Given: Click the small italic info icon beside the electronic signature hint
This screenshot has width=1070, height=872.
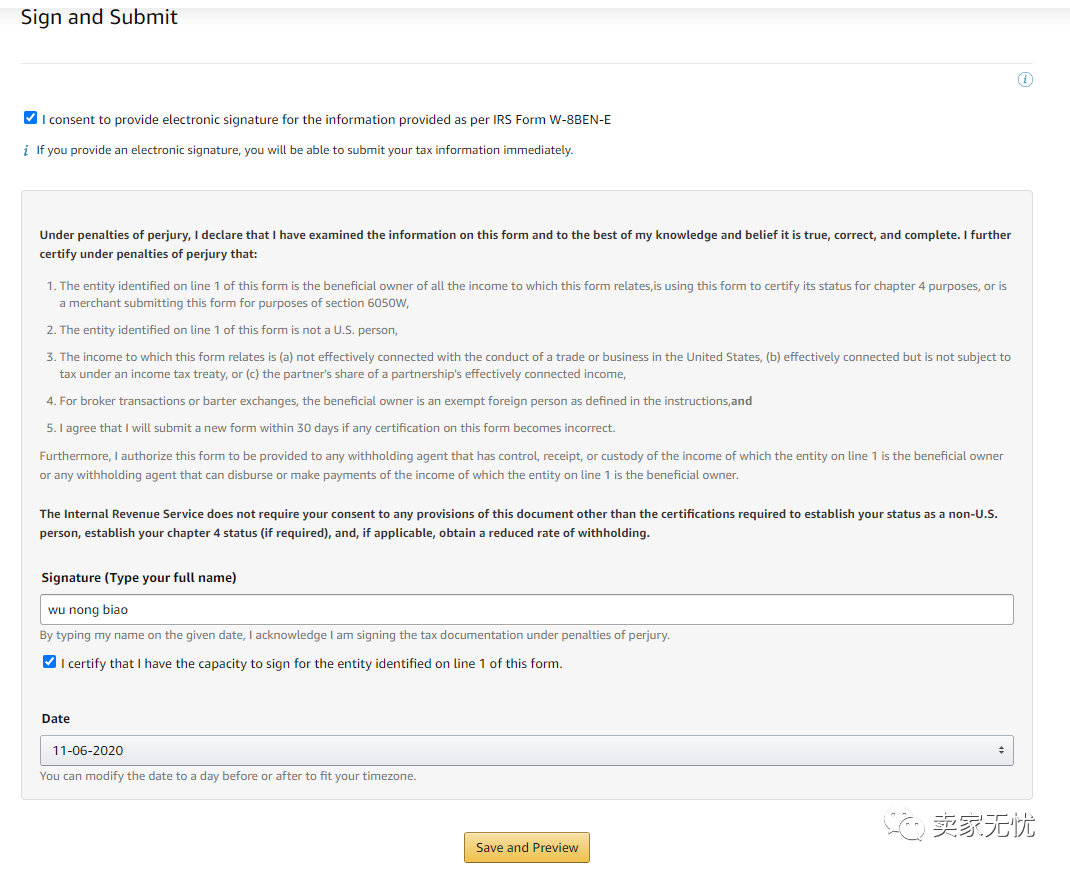Looking at the screenshot, I should pos(26,151).
